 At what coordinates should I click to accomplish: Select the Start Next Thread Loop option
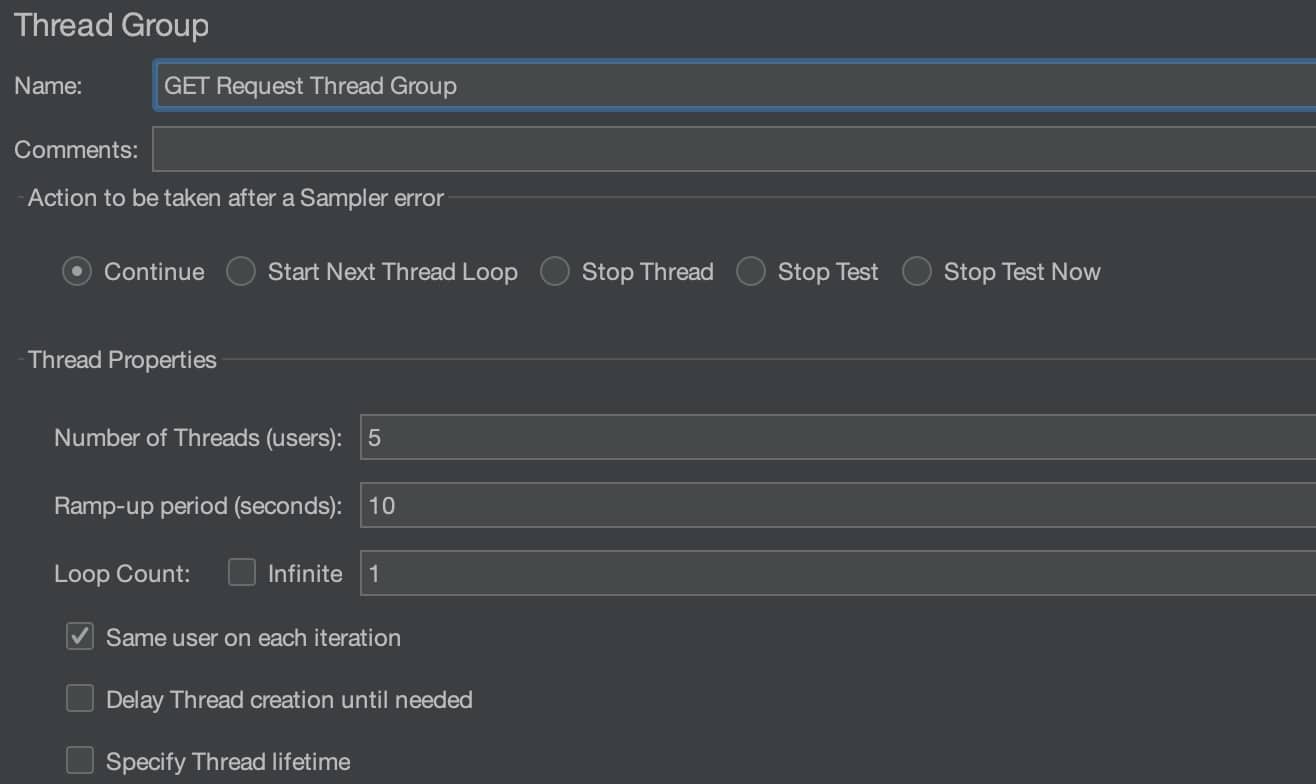(240, 271)
